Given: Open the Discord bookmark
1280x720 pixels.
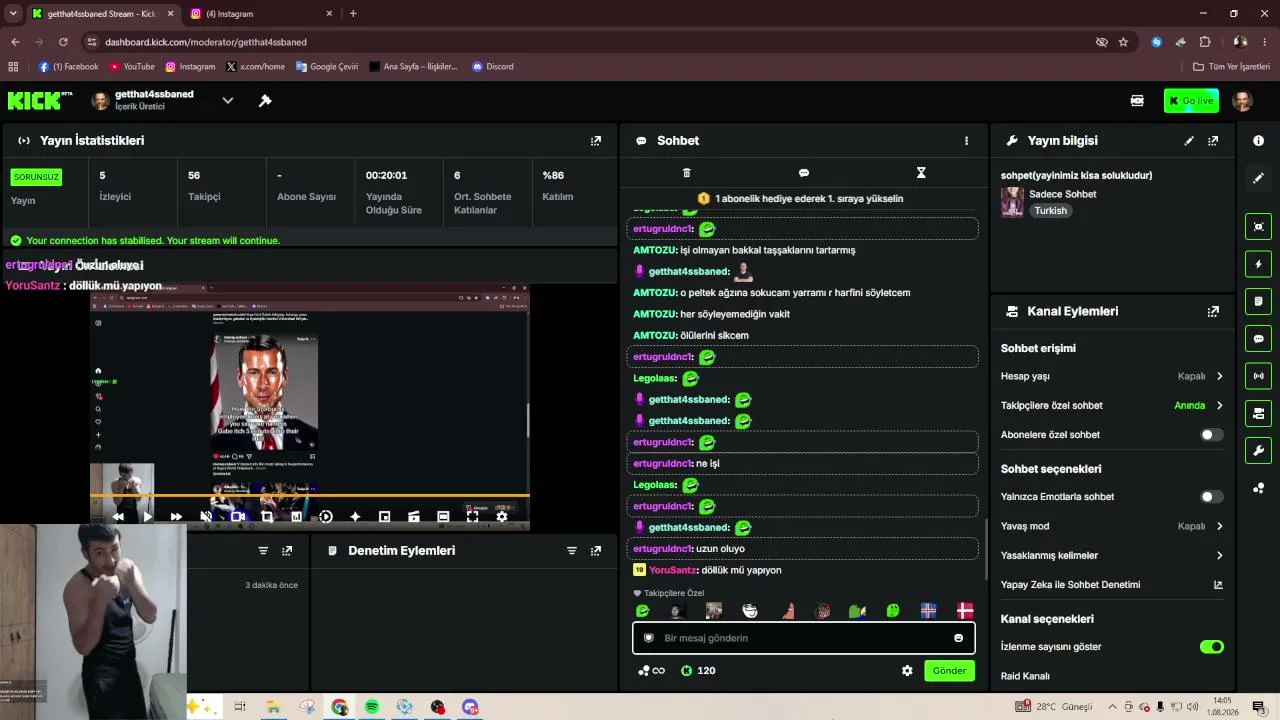Looking at the screenshot, I should [x=493, y=67].
